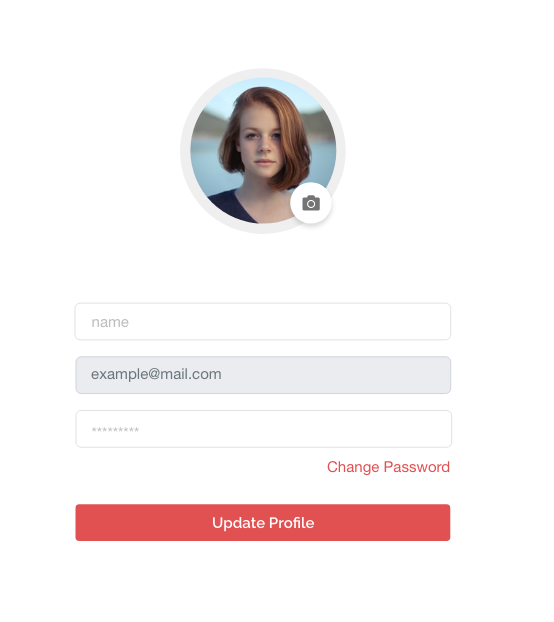Click the greyed-out email address box
This screenshot has width=554, height=622.
(x=263, y=375)
